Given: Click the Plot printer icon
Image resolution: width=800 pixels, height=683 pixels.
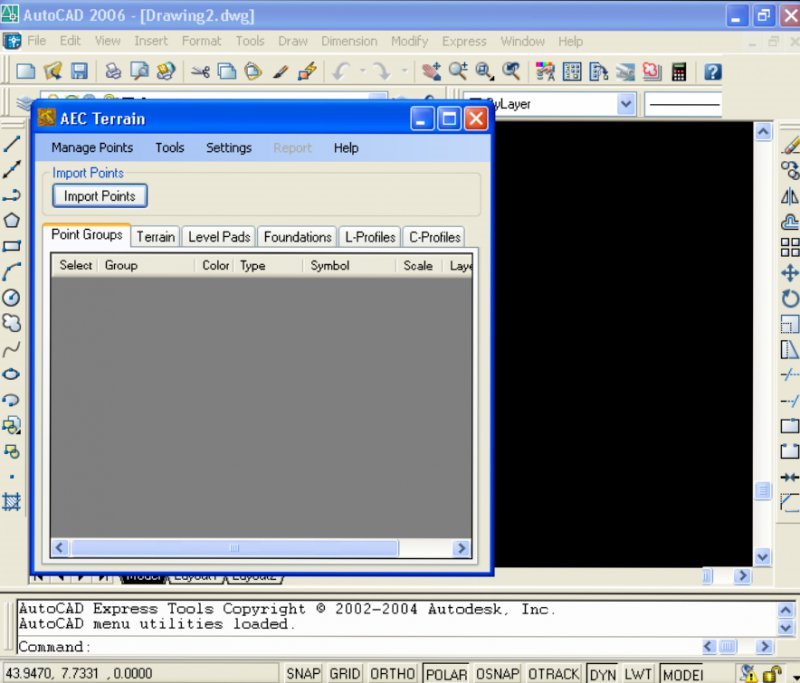Looking at the screenshot, I should 113,71.
